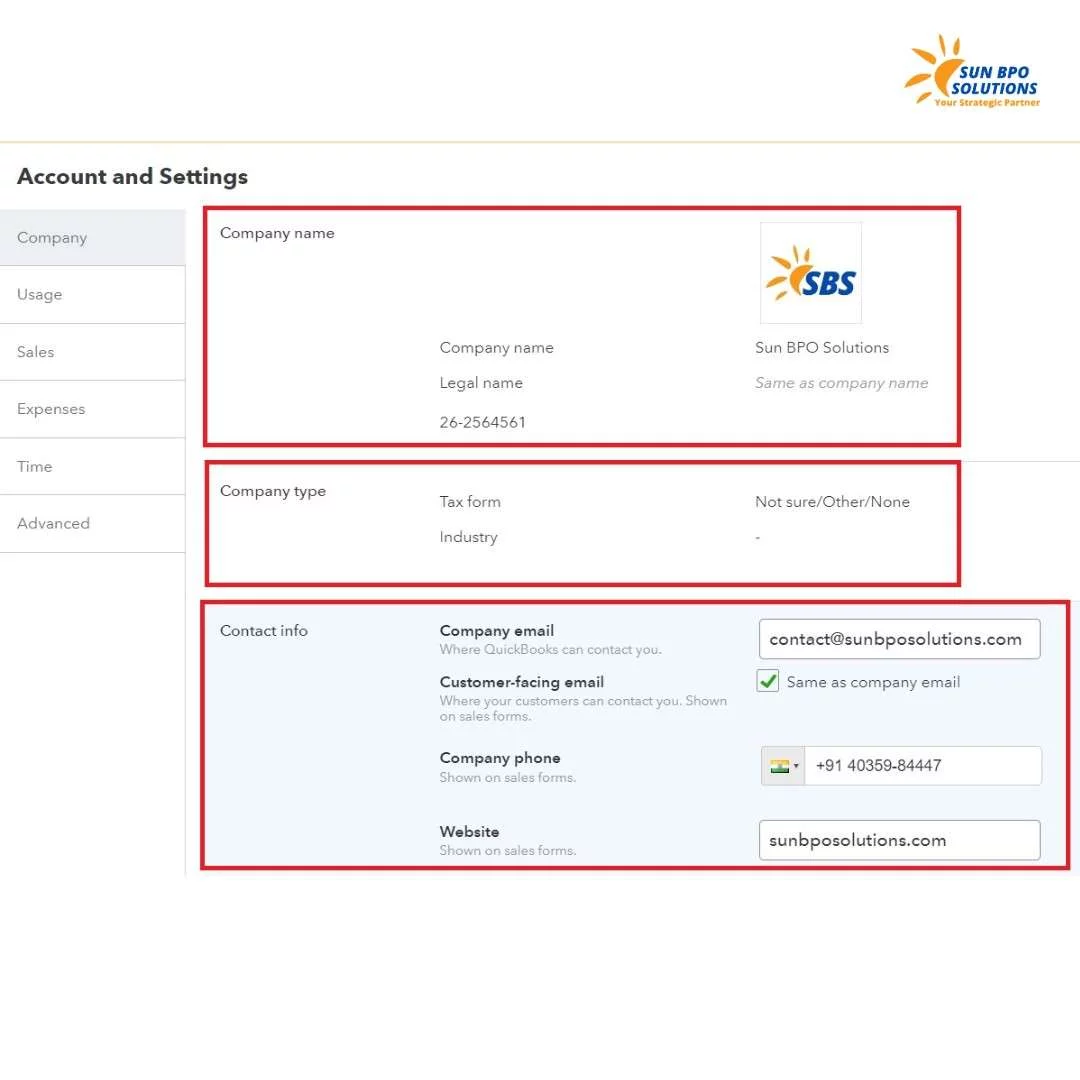Click the Company type section heading
Viewport: 1080px width, 1080px height.
(x=273, y=491)
